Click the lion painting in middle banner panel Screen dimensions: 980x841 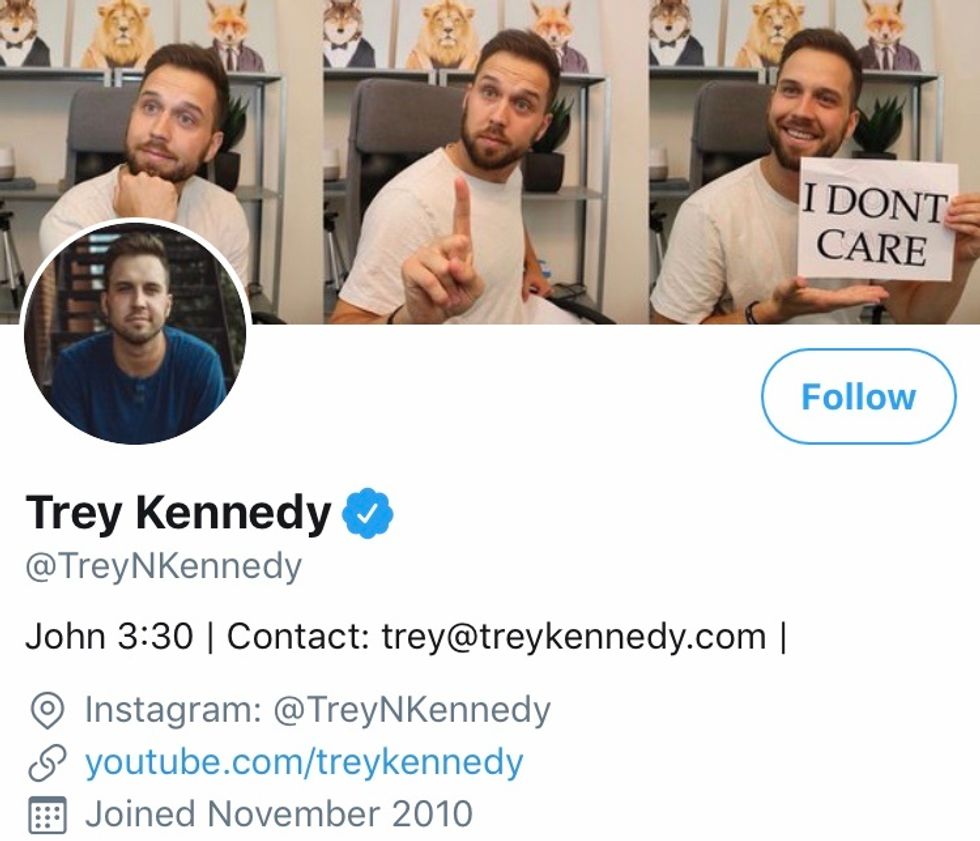tap(440, 35)
